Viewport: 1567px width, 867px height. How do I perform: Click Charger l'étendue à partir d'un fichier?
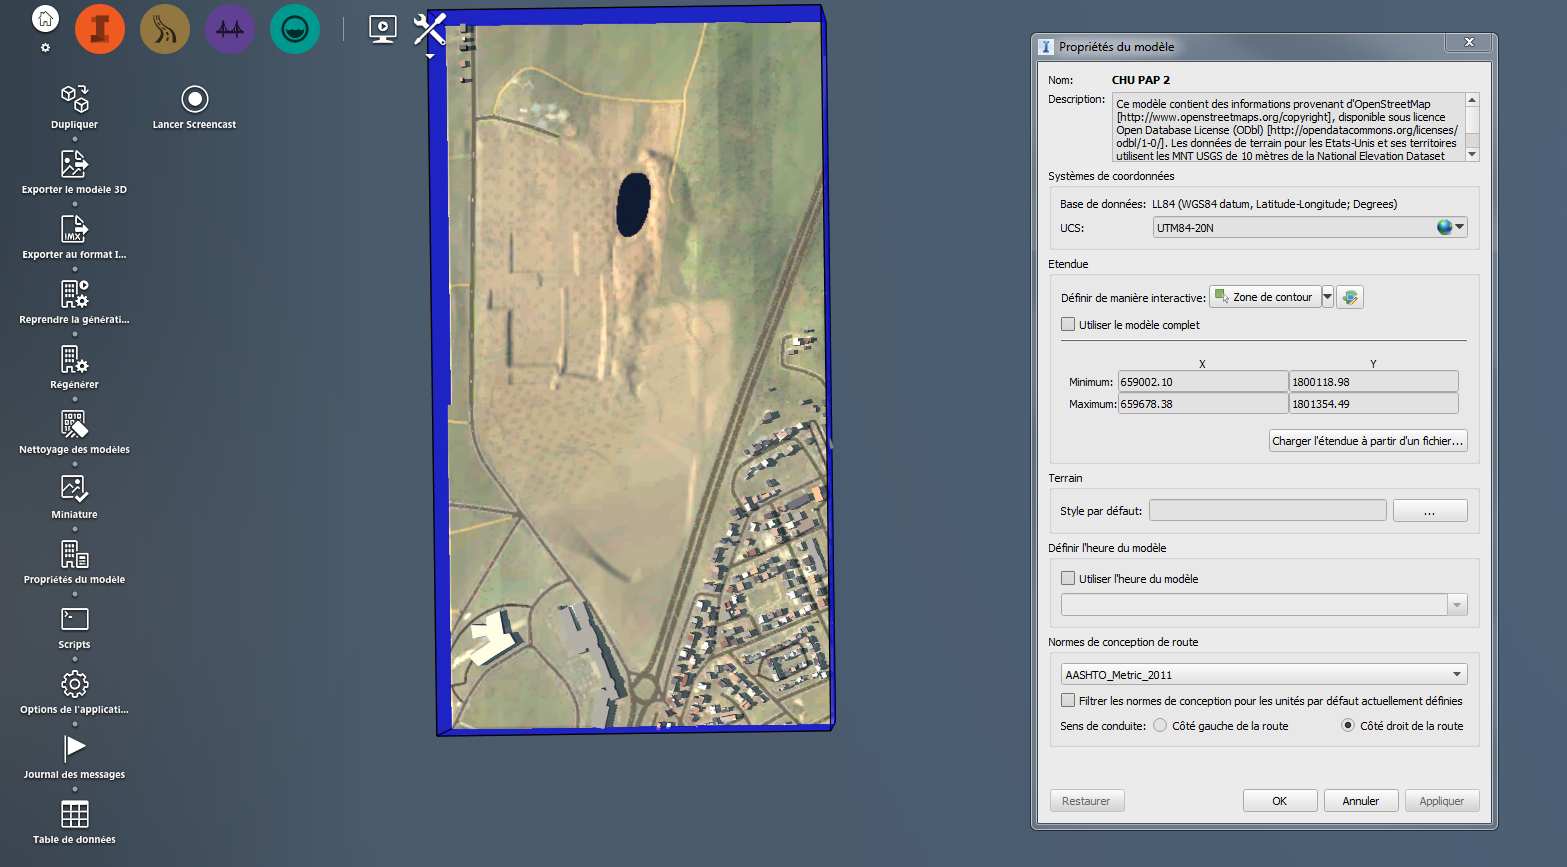(x=1367, y=440)
